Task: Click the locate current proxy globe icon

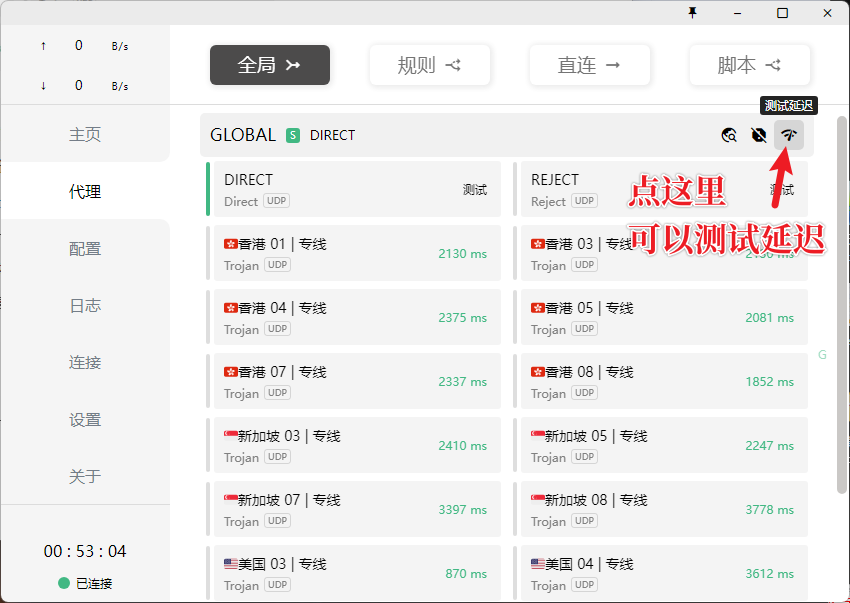Action: (729, 135)
